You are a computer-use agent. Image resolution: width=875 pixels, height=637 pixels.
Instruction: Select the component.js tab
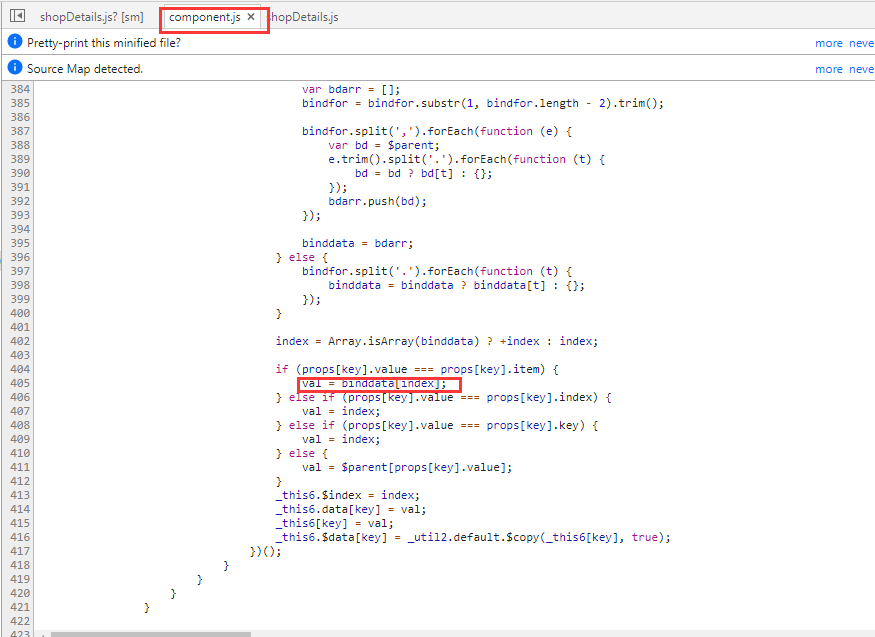tap(205, 17)
